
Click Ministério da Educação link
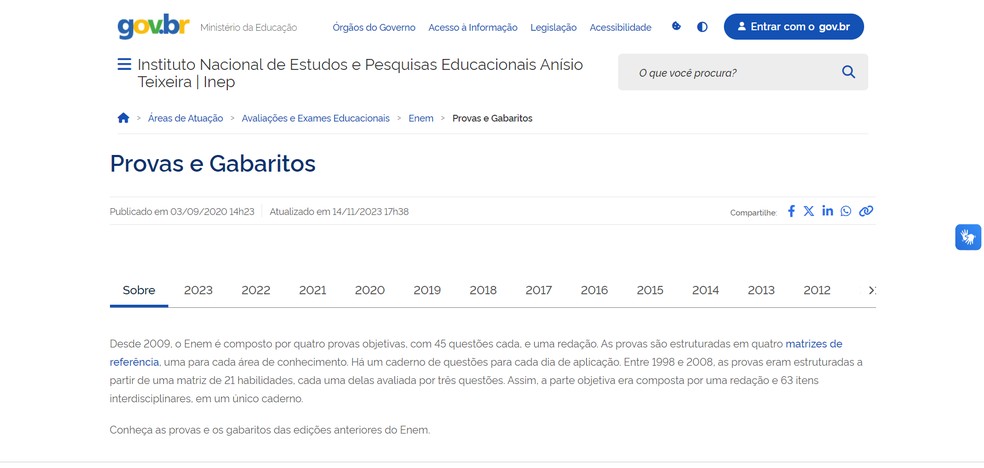click(x=249, y=28)
